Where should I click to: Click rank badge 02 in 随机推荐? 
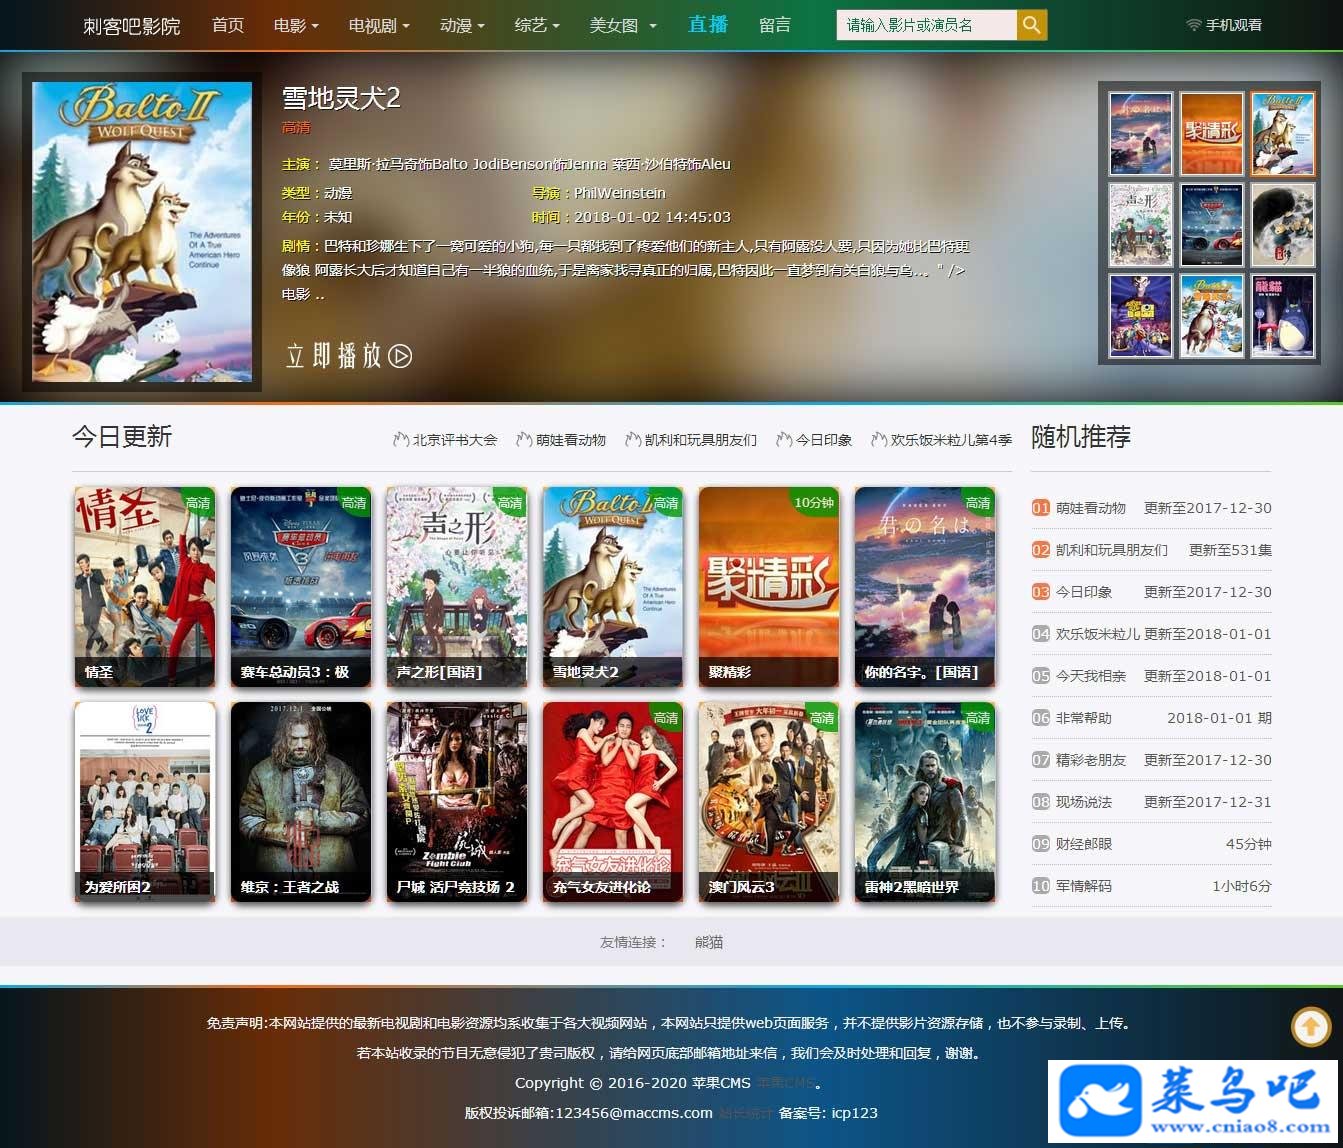click(x=1041, y=550)
